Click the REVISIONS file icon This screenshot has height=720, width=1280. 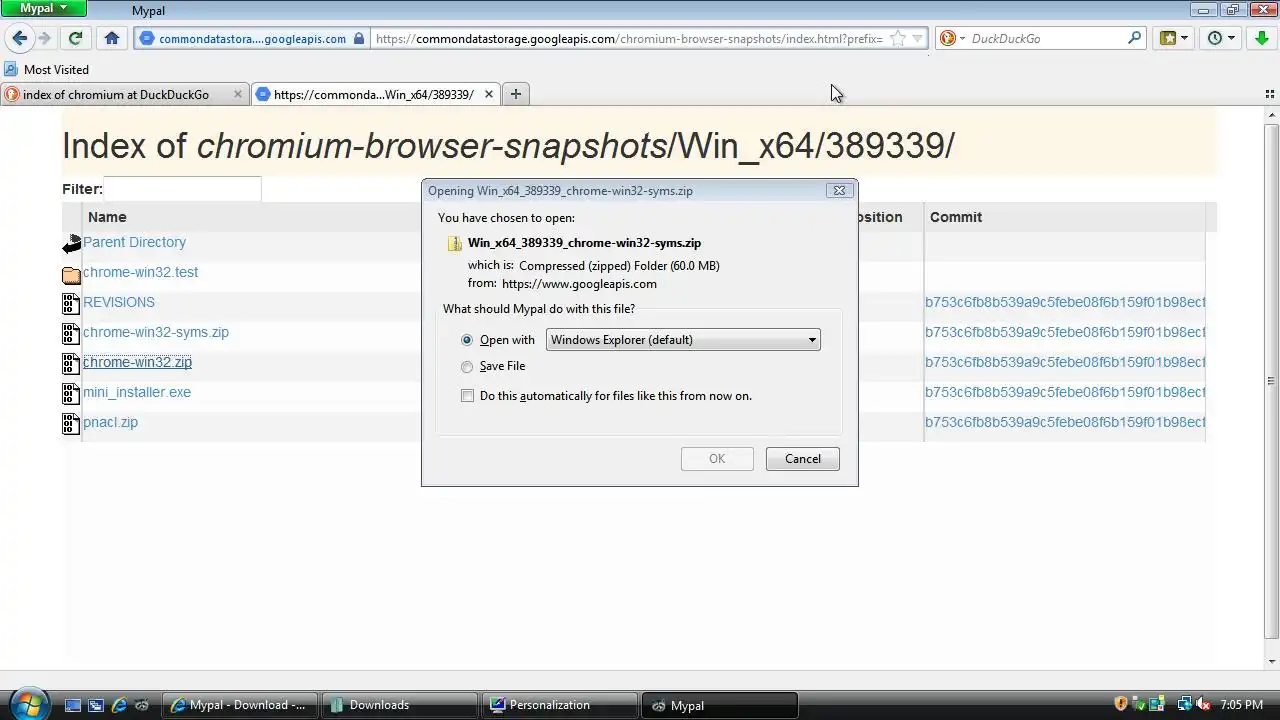tap(71, 304)
